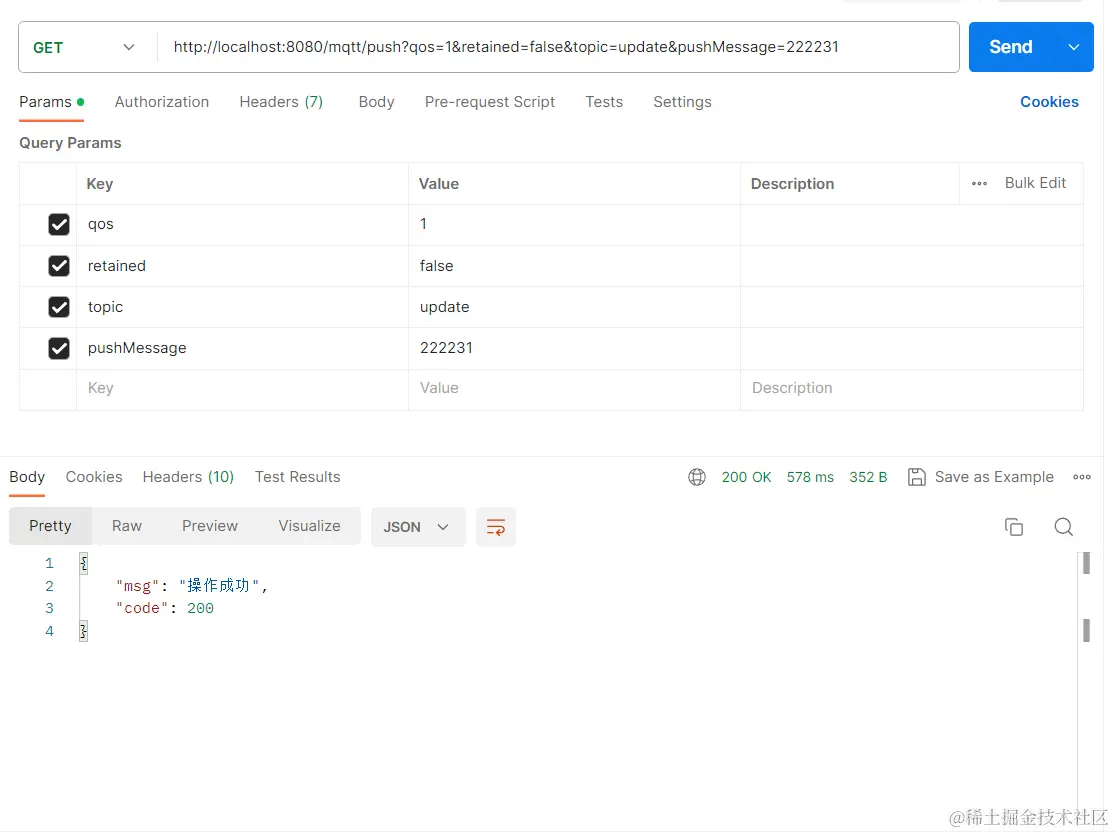The image size is (1115, 834).
Task: Collapse the JSON object at line 1
Action: (x=83, y=564)
